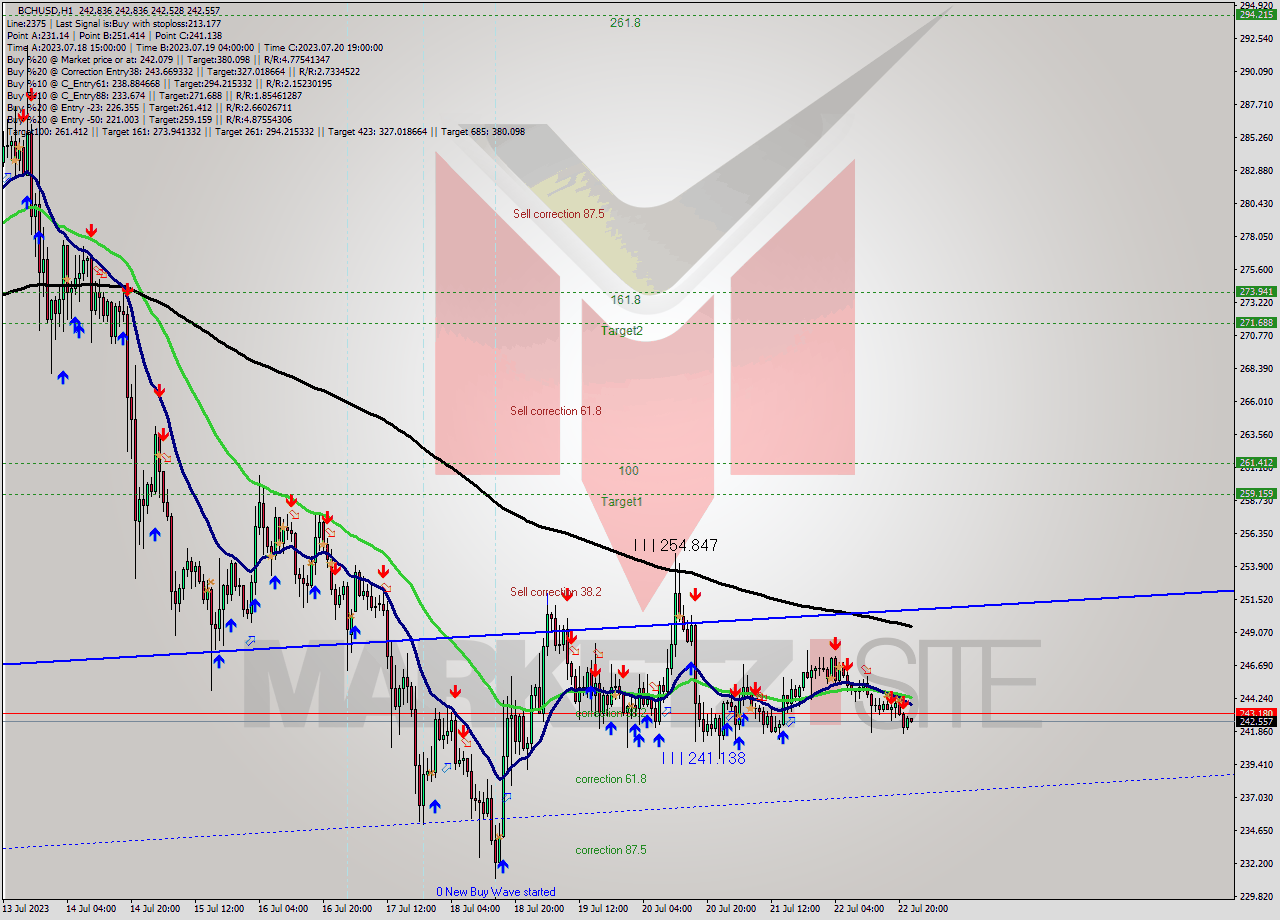
Task: Click the '15 Jul 12:00' time axis label
Action: (x=219, y=909)
